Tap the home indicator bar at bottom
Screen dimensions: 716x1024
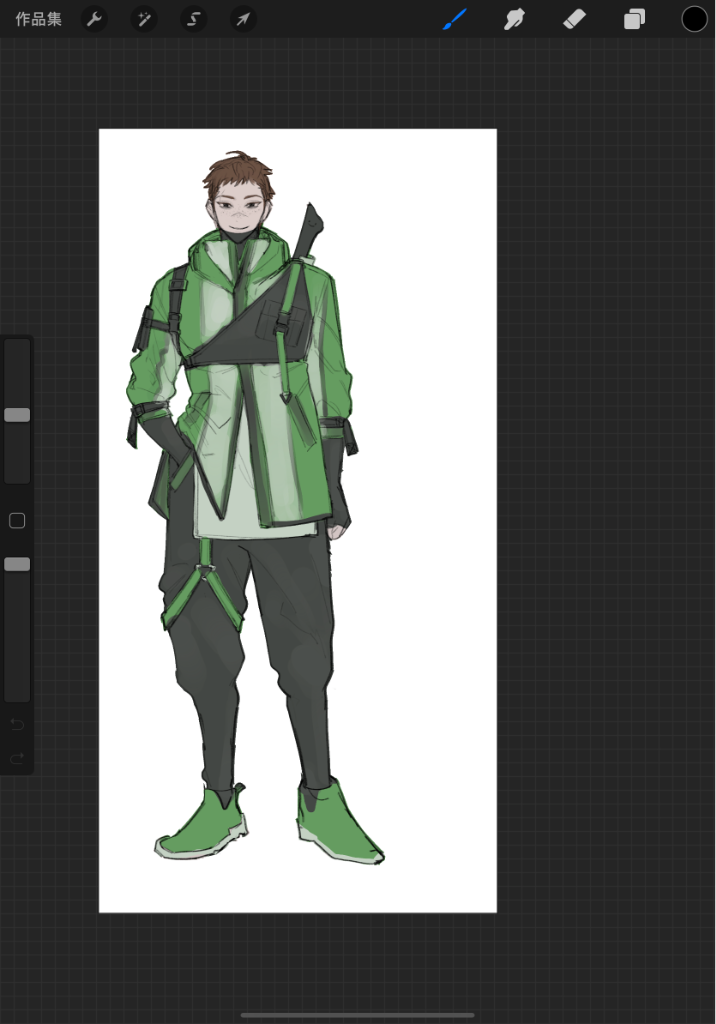357,1015
